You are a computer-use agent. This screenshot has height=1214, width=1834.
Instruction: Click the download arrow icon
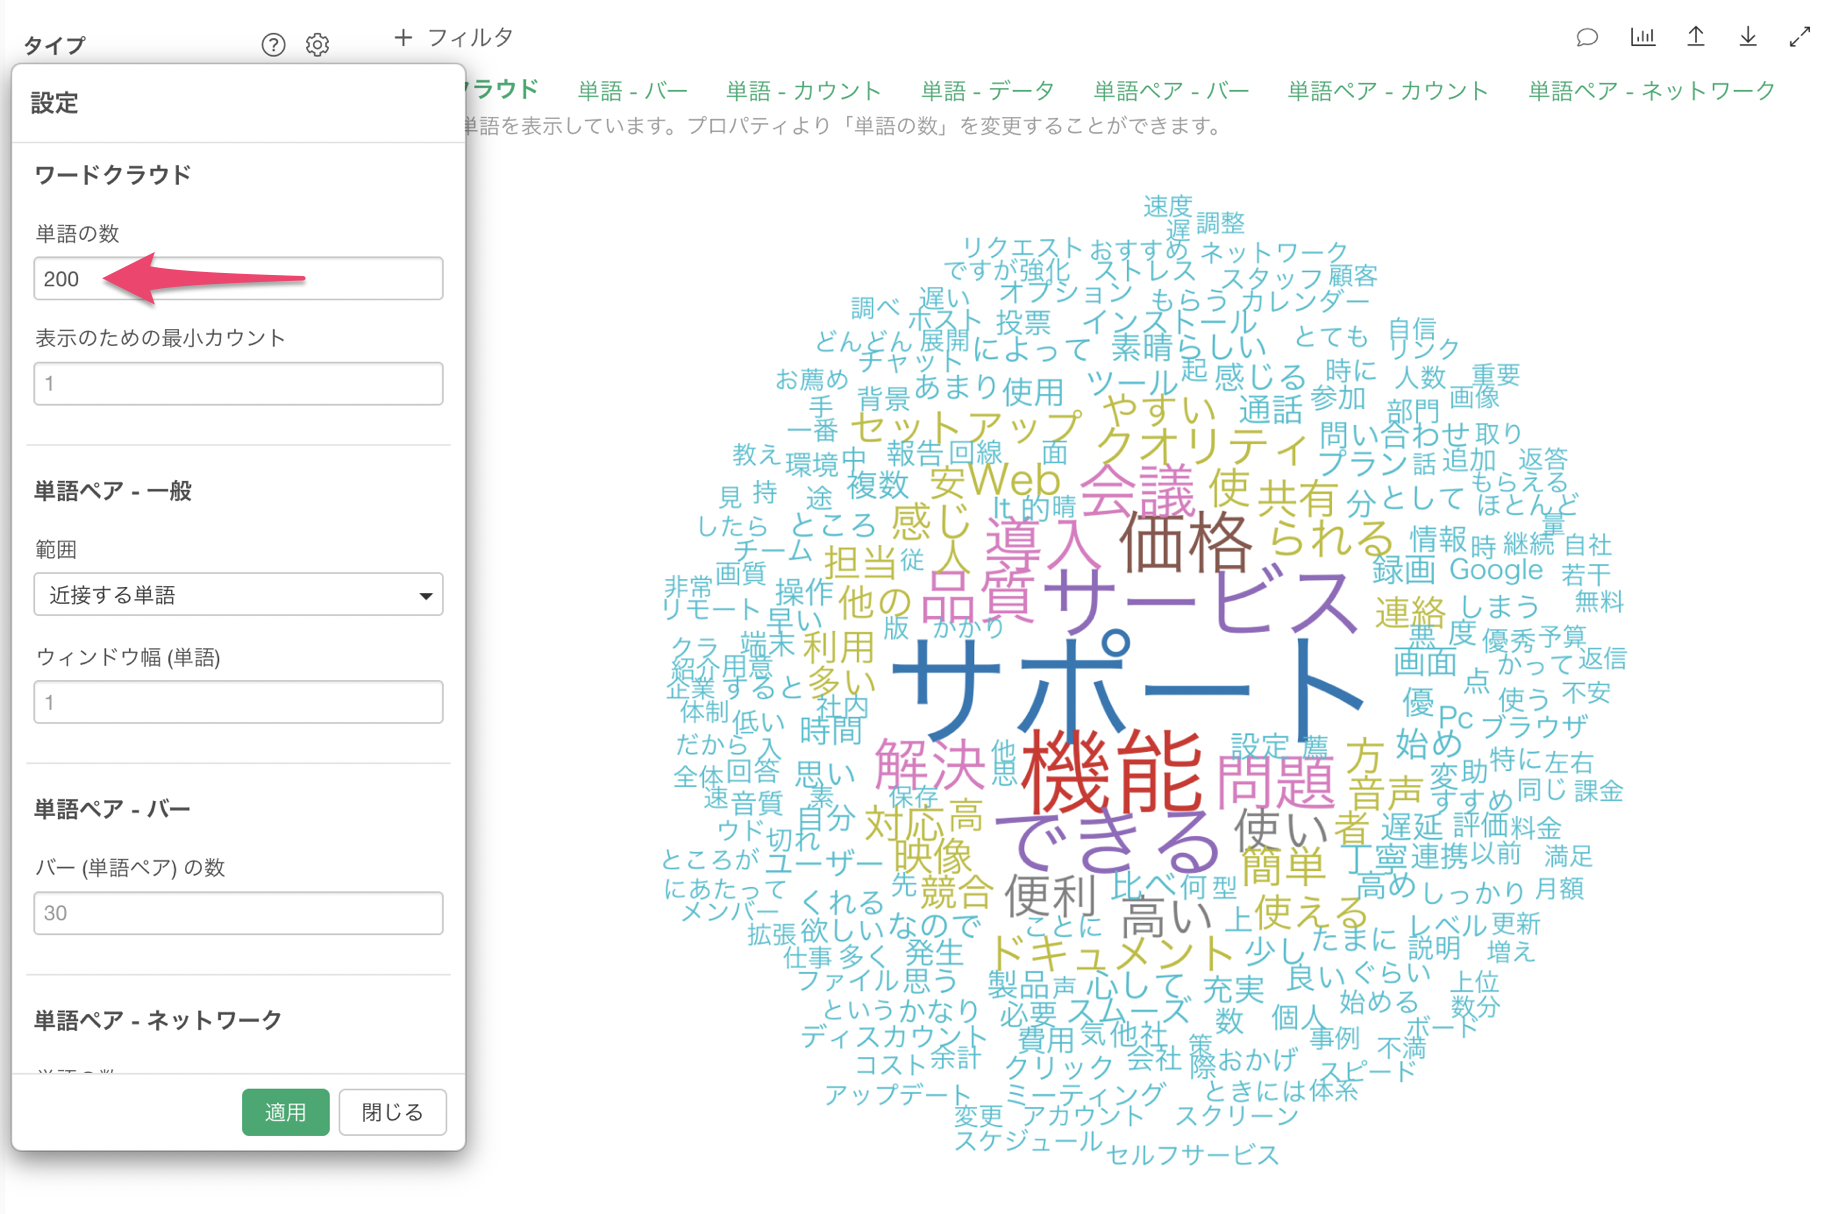[x=1748, y=37]
